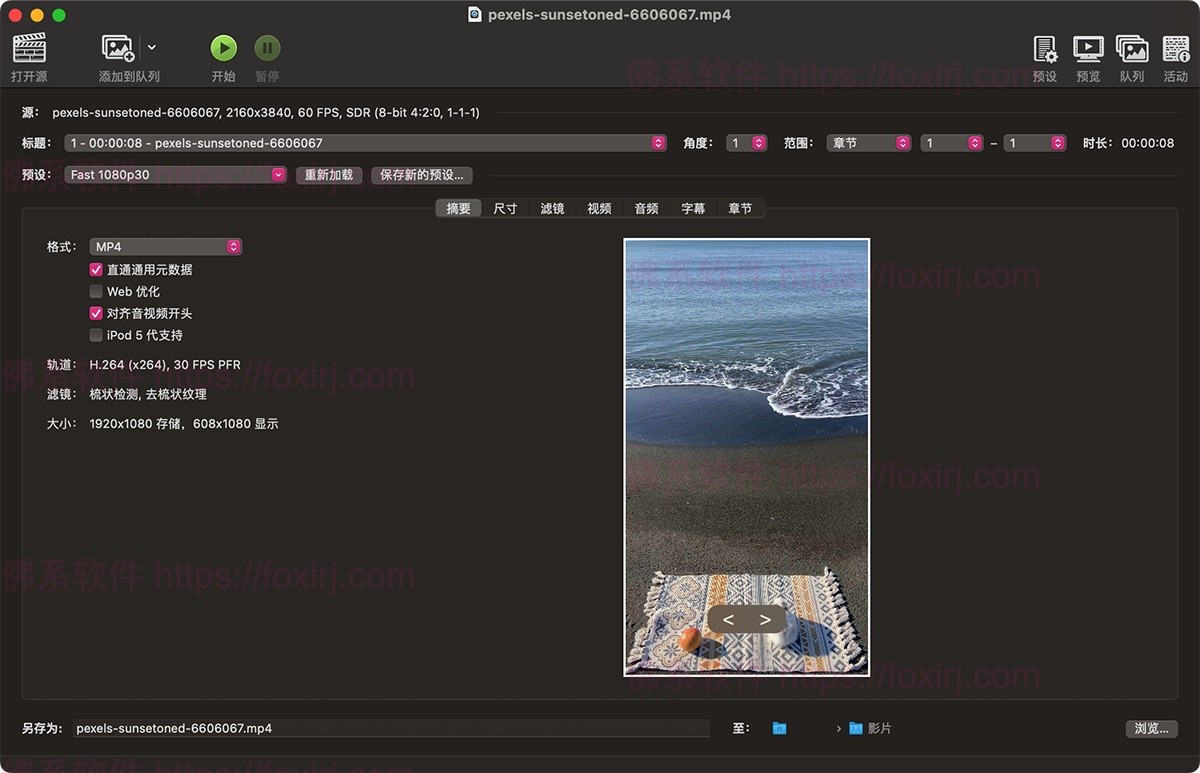Show the 队列 window icon
1200x773 pixels.
point(1131,47)
